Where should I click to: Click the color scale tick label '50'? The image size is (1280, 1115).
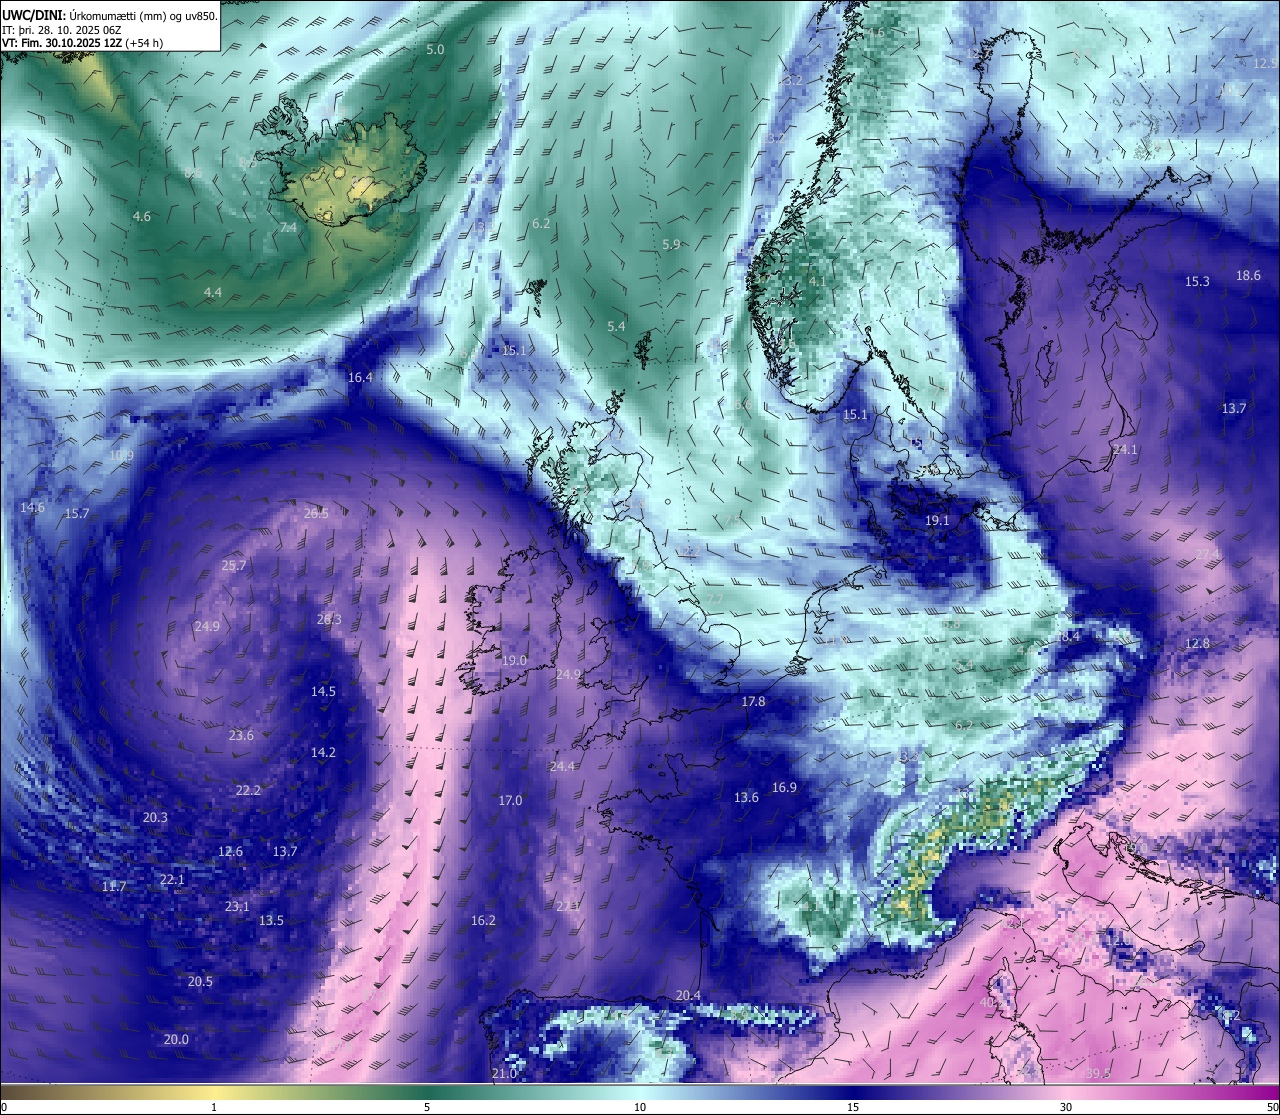[x=1272, y=1107]
